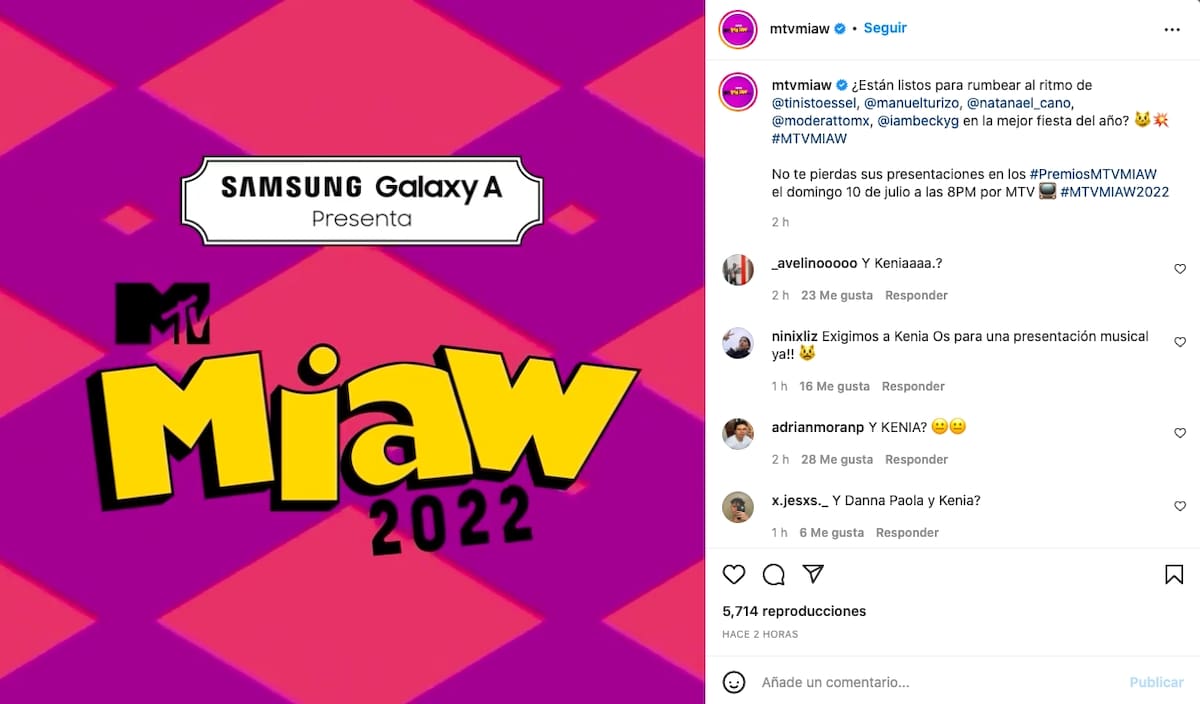
Task: Like the post with the heart icon
Action: (x=734, y=574)
